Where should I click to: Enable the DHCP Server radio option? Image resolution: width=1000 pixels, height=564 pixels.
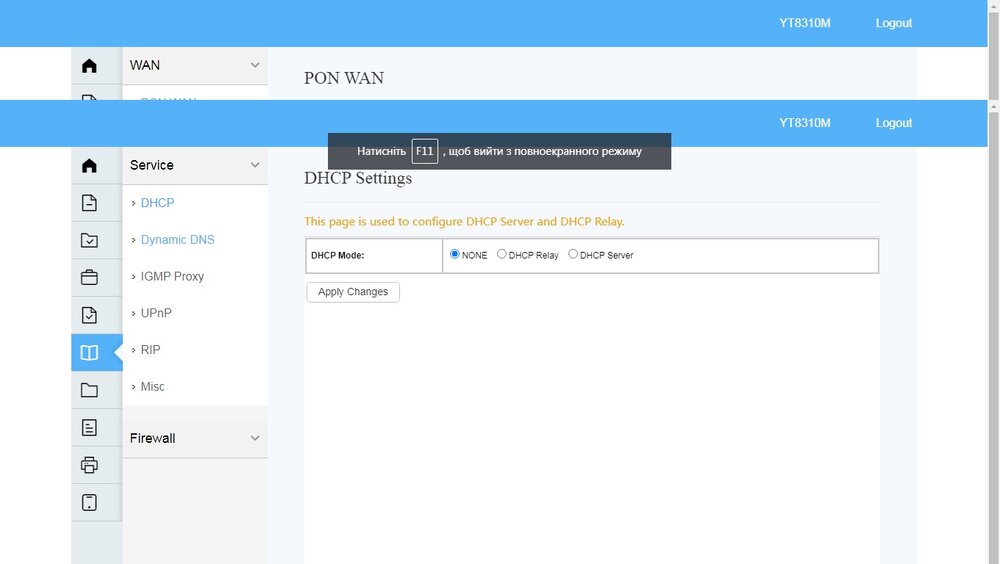pyautogui.click(x=573, y=254)
